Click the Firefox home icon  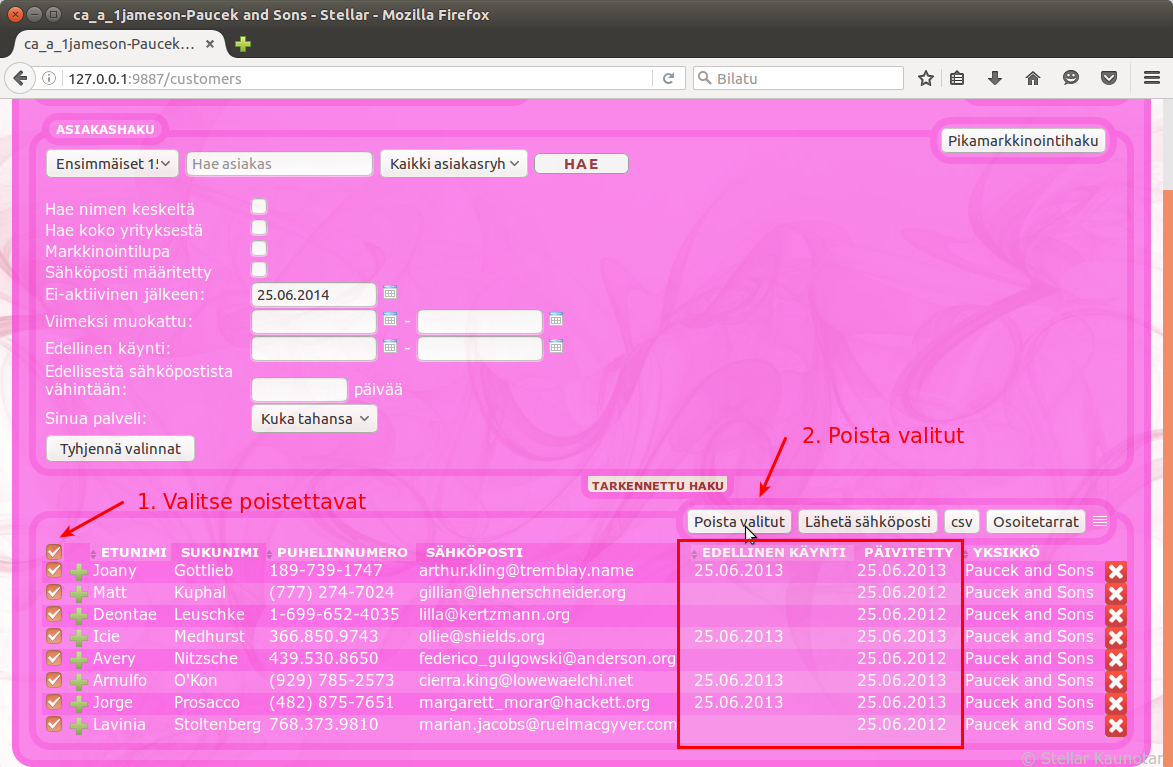click(x=1033, y=78)
